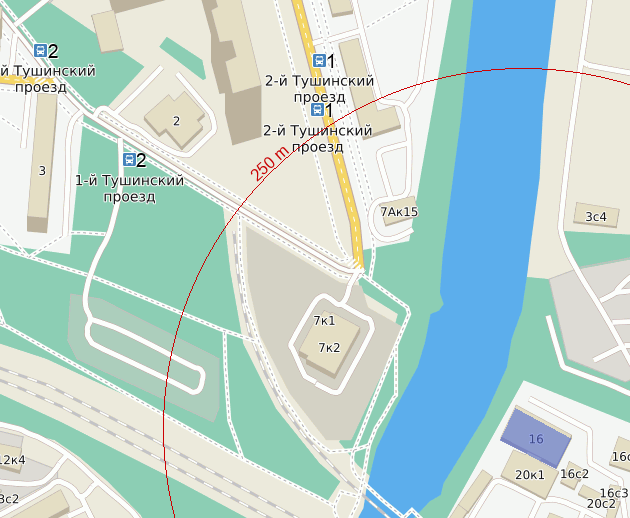
Task: Select building 12к4
Action: 11,459
